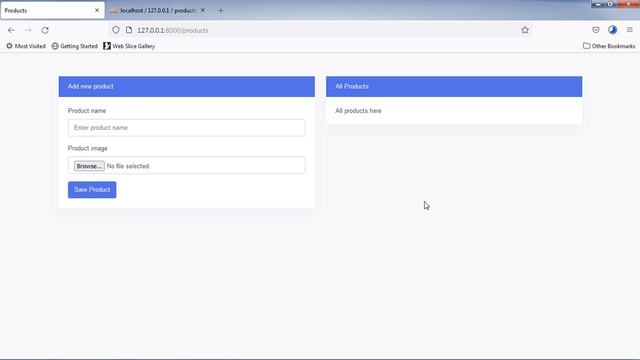
Task: Click the 'Product image' label
Action: point(87,148)
